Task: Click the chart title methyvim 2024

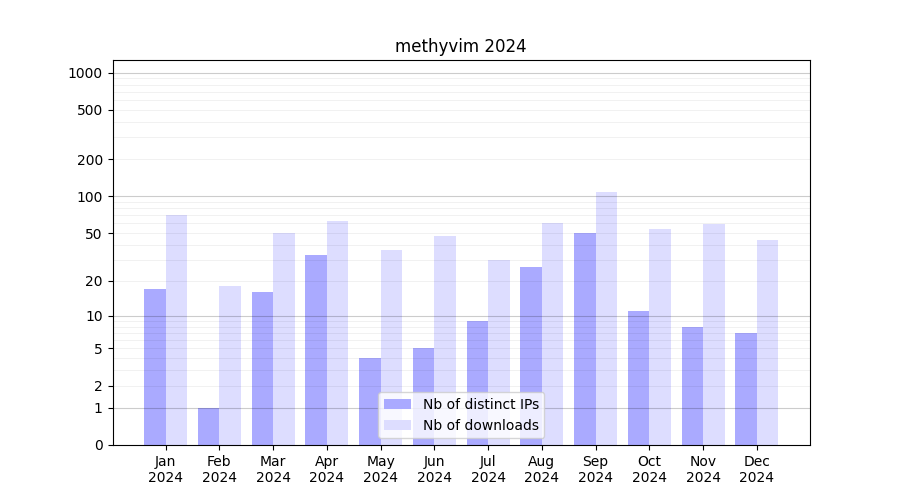Action: click(x=460, y=46)
